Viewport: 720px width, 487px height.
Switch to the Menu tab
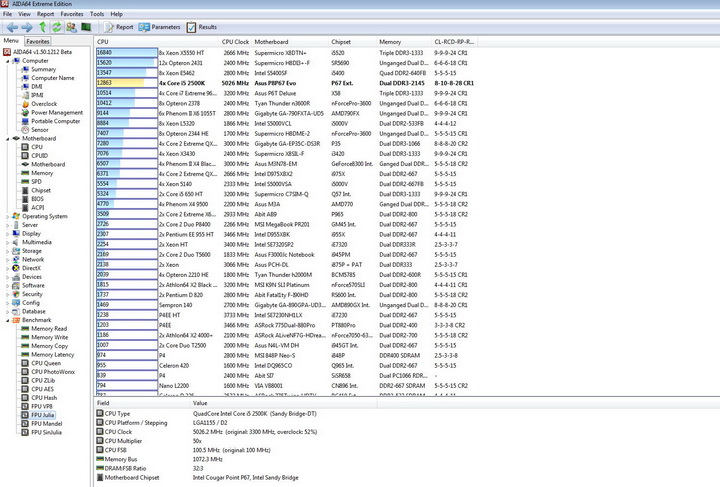11,41
